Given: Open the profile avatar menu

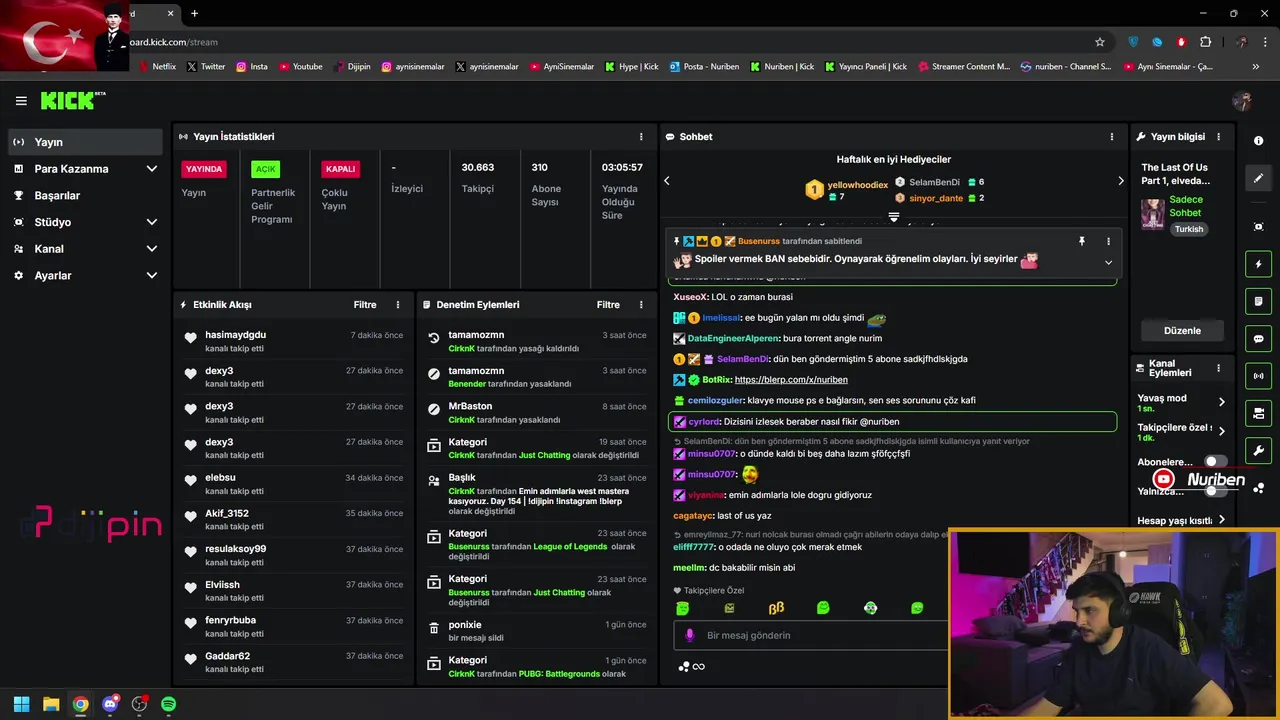Looking at the screenshot, I should pyautogui.click(x=1242, y=101).
